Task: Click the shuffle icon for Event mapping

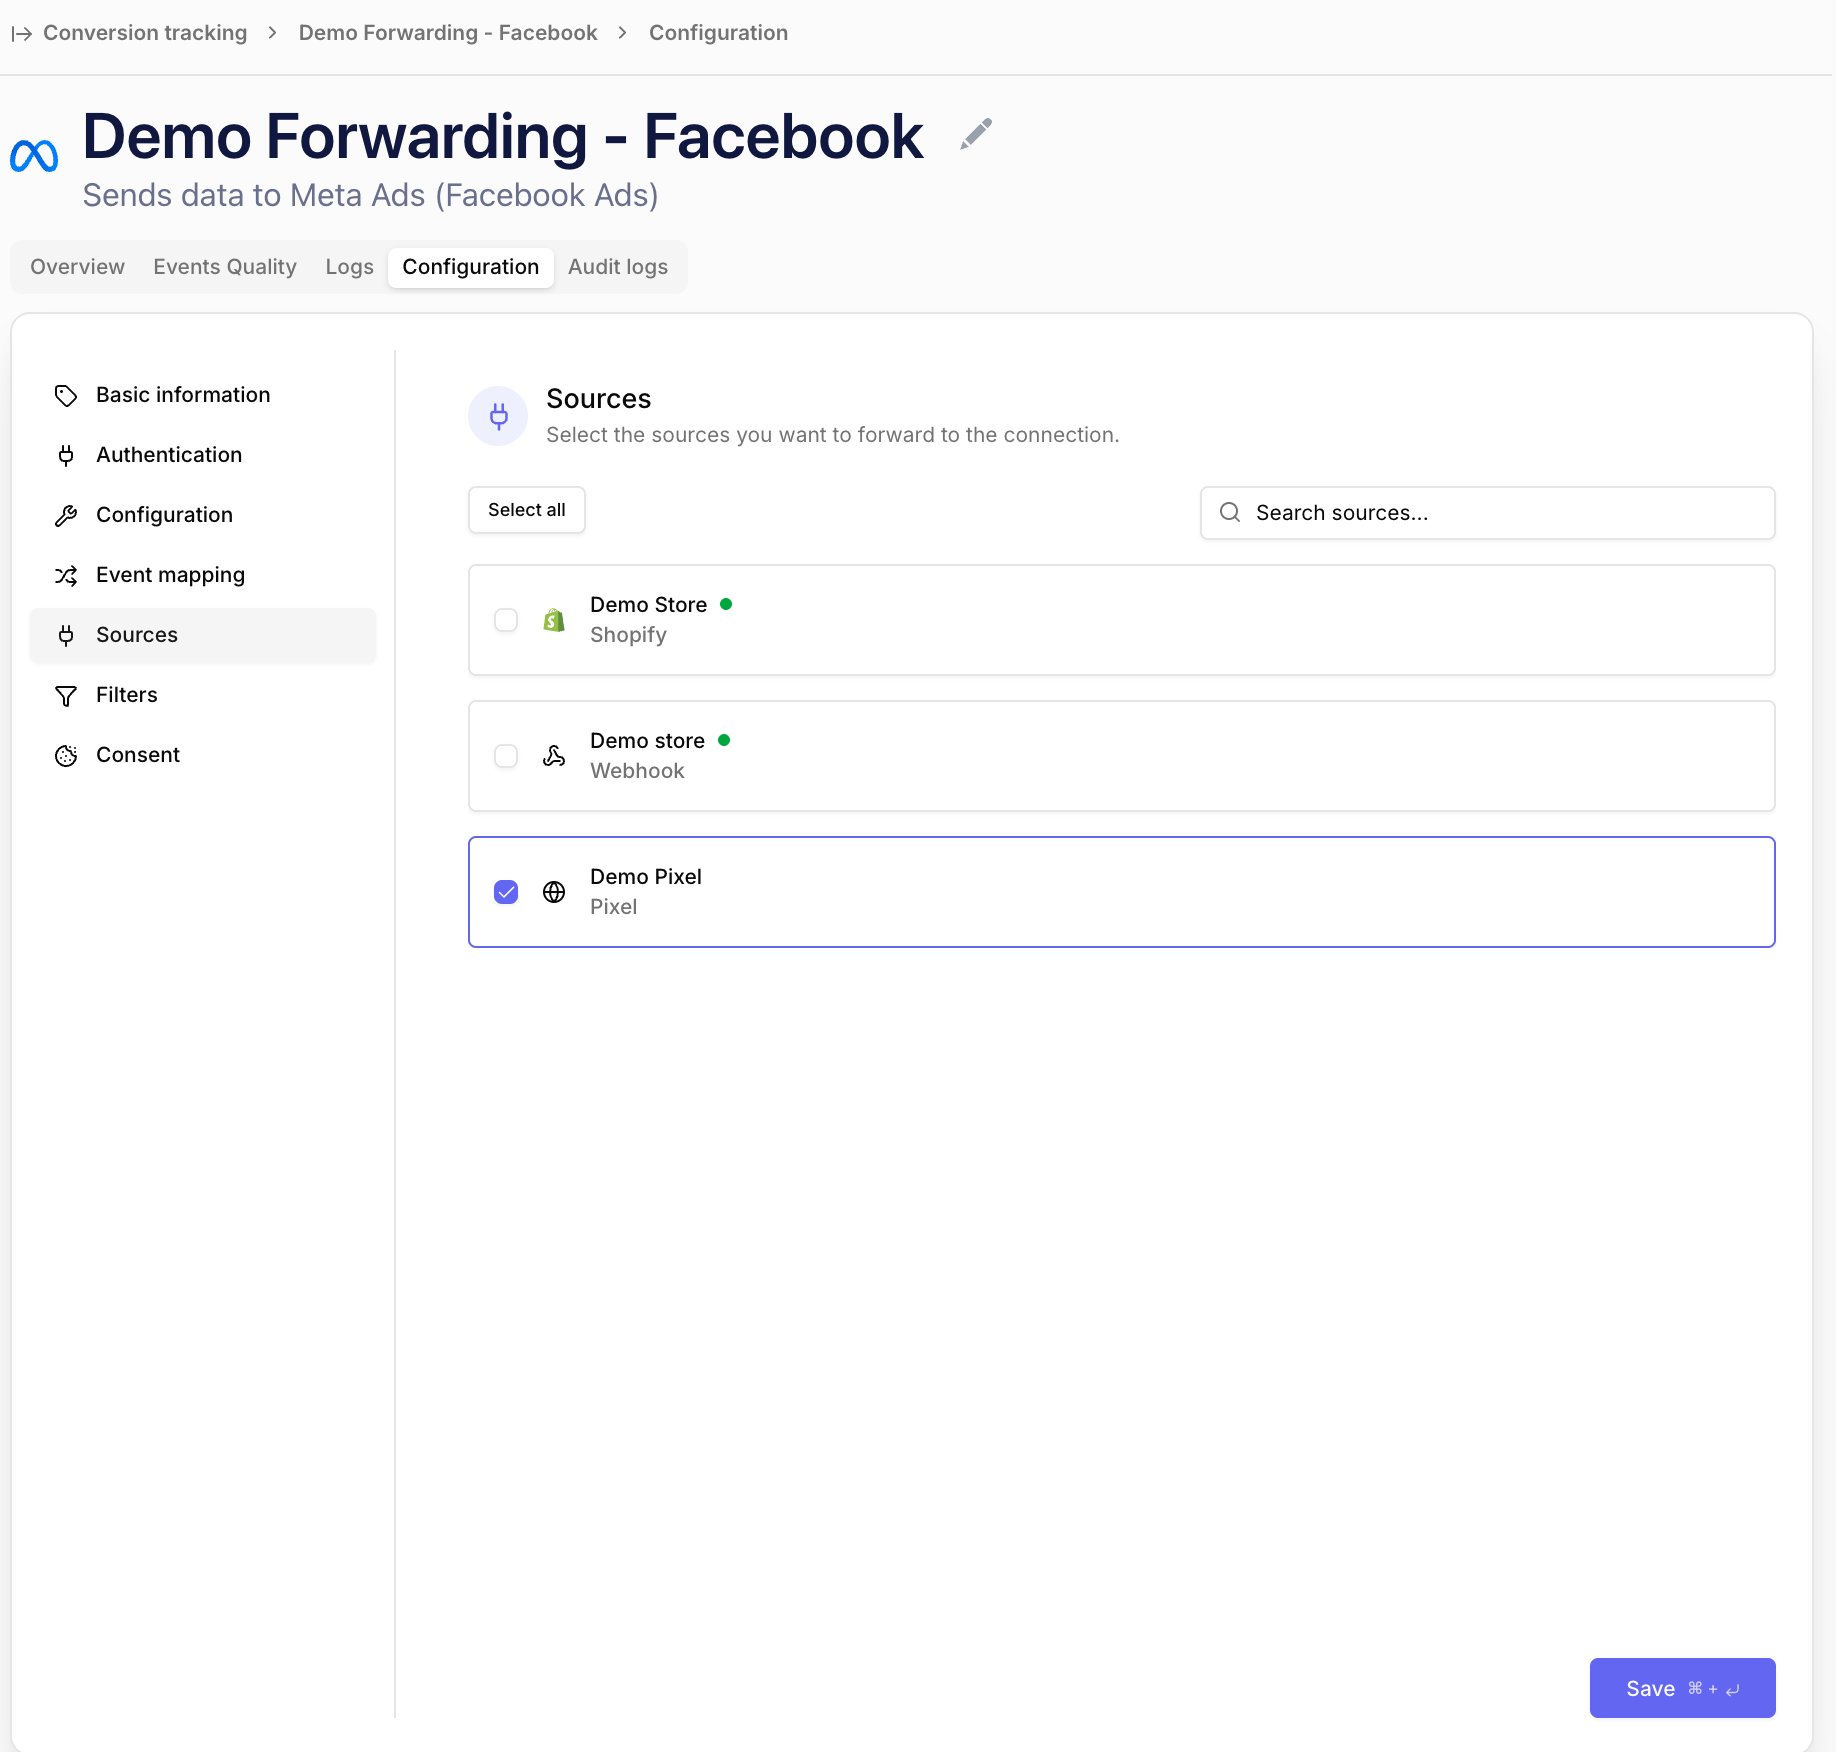Action: pos(66,576)
